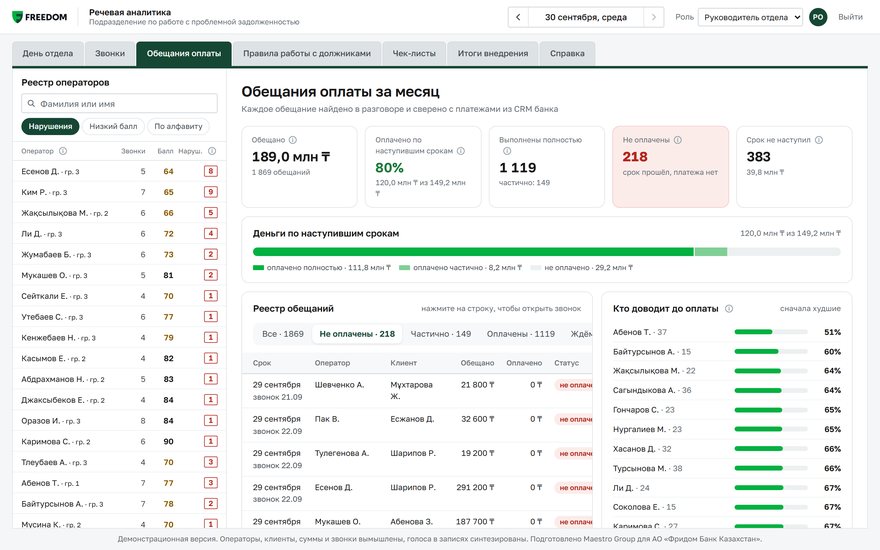Image resolution: width=880 pixels, height=550 pixels.
Task: Select operator Джаксыбеков Е. in registry list
Action: (x=119, y=400)
